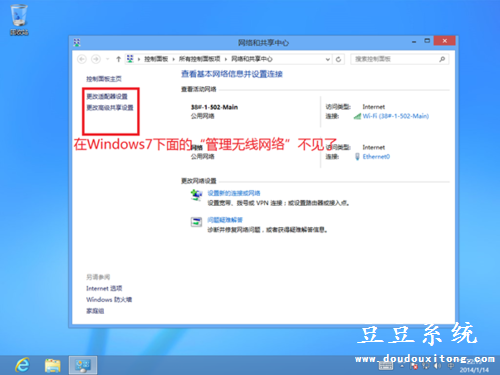500x375 pixels.
Task: Open 家庭组 link
Action: pyautogui.click(x=95, y=311)
